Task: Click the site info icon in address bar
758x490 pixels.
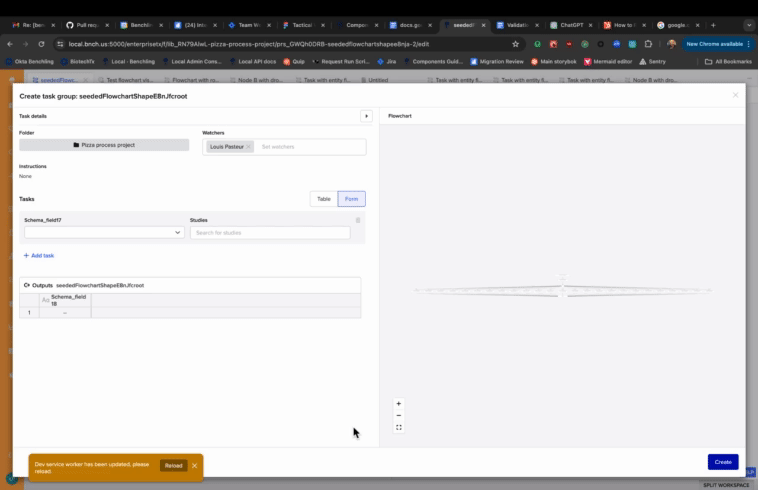Action: [60, 44]
